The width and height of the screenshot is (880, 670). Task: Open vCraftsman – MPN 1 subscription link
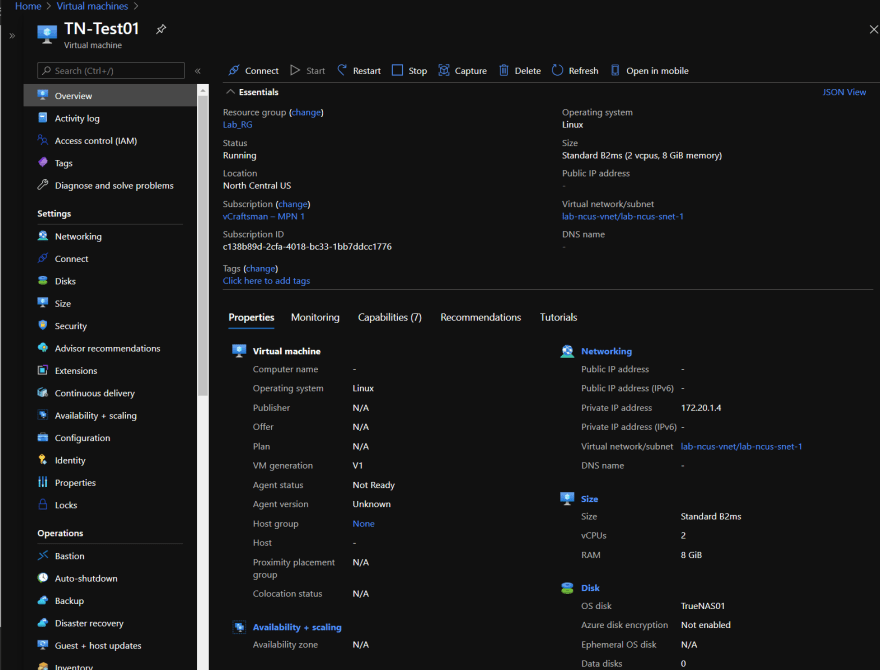[x=264, y=217]
